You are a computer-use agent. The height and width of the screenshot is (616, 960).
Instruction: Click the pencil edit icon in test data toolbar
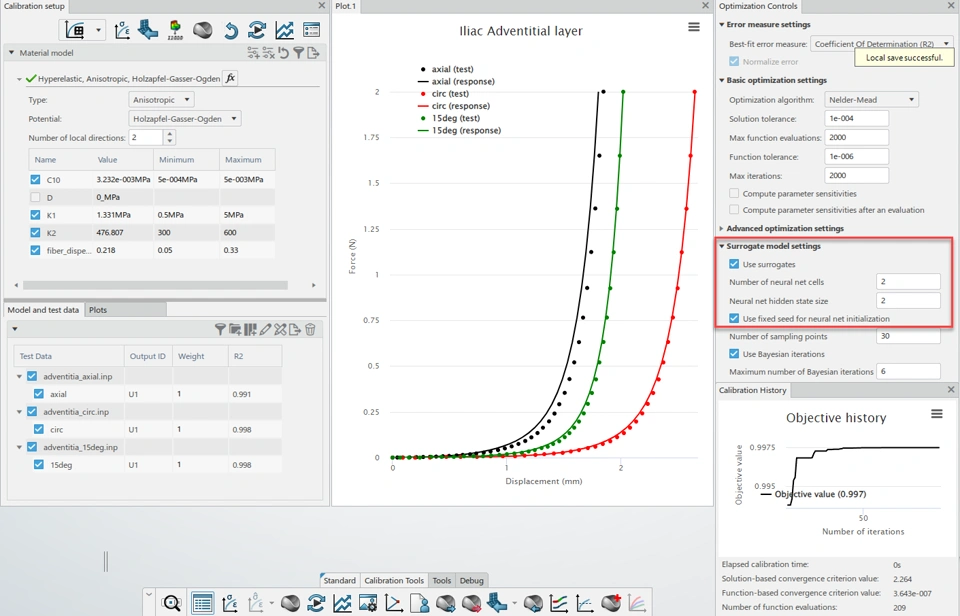[x=265, y=329]
